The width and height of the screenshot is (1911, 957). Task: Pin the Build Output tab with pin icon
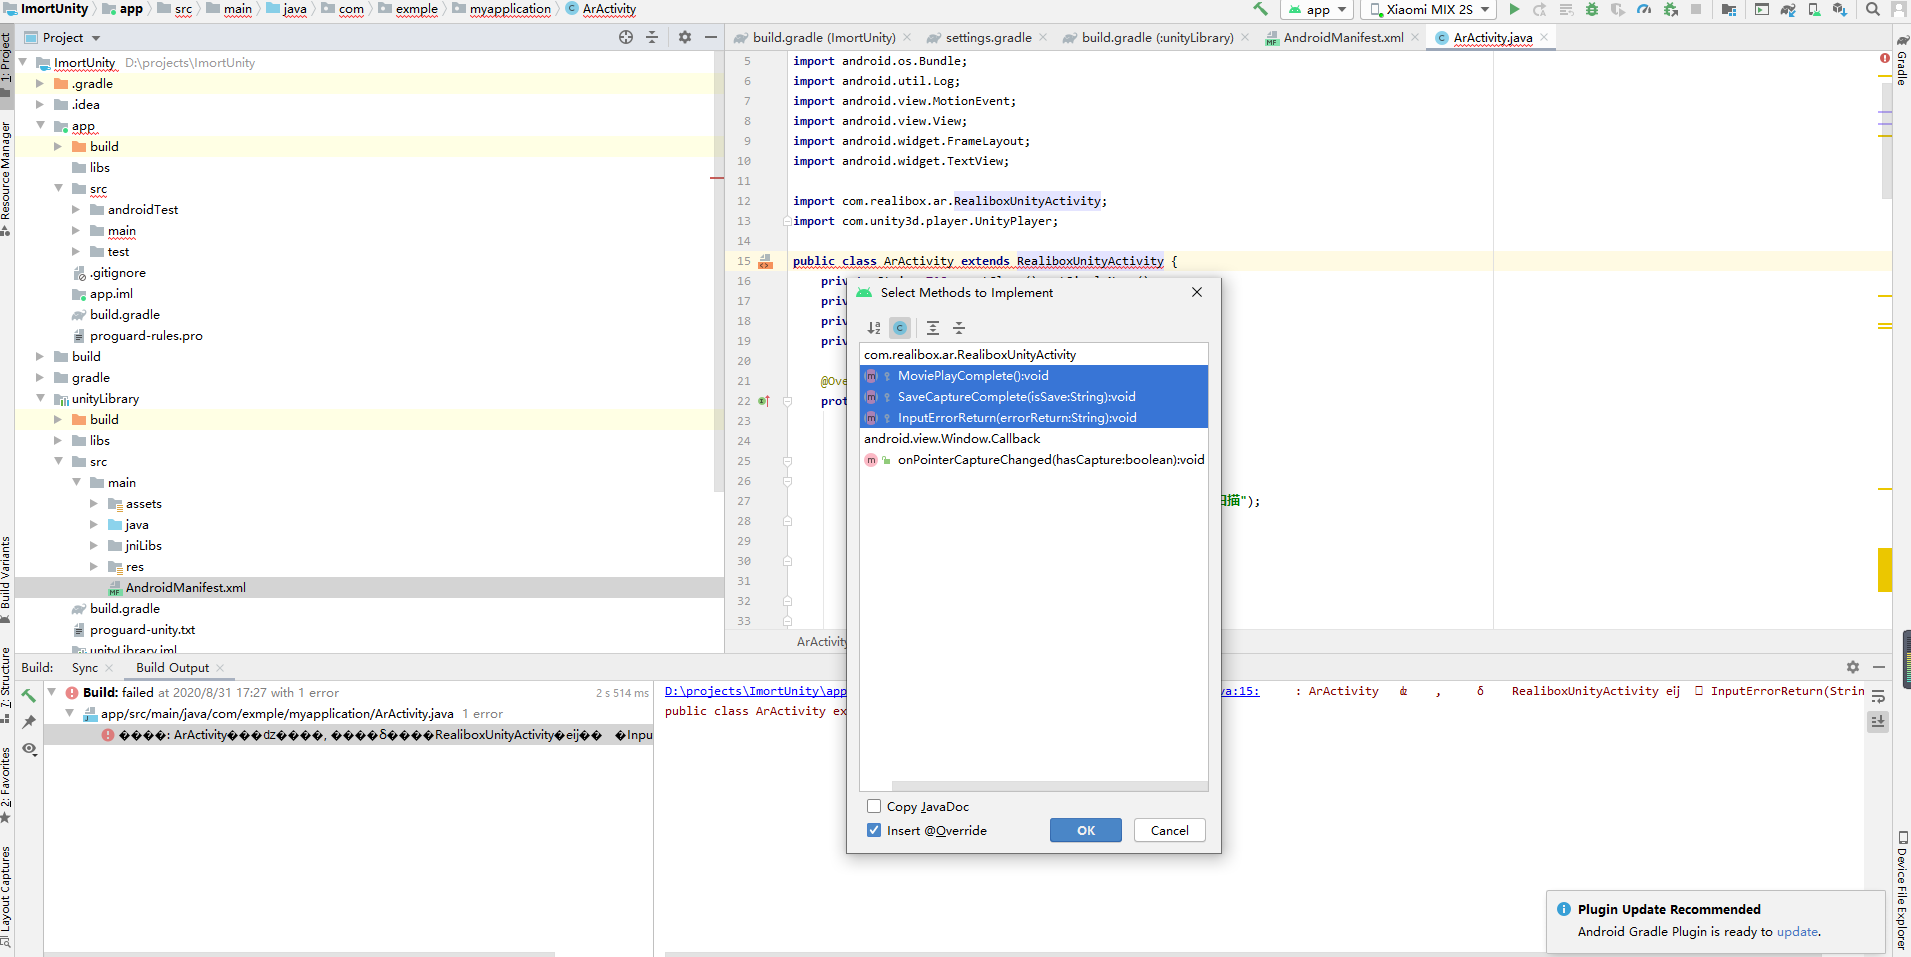(29, 722)
